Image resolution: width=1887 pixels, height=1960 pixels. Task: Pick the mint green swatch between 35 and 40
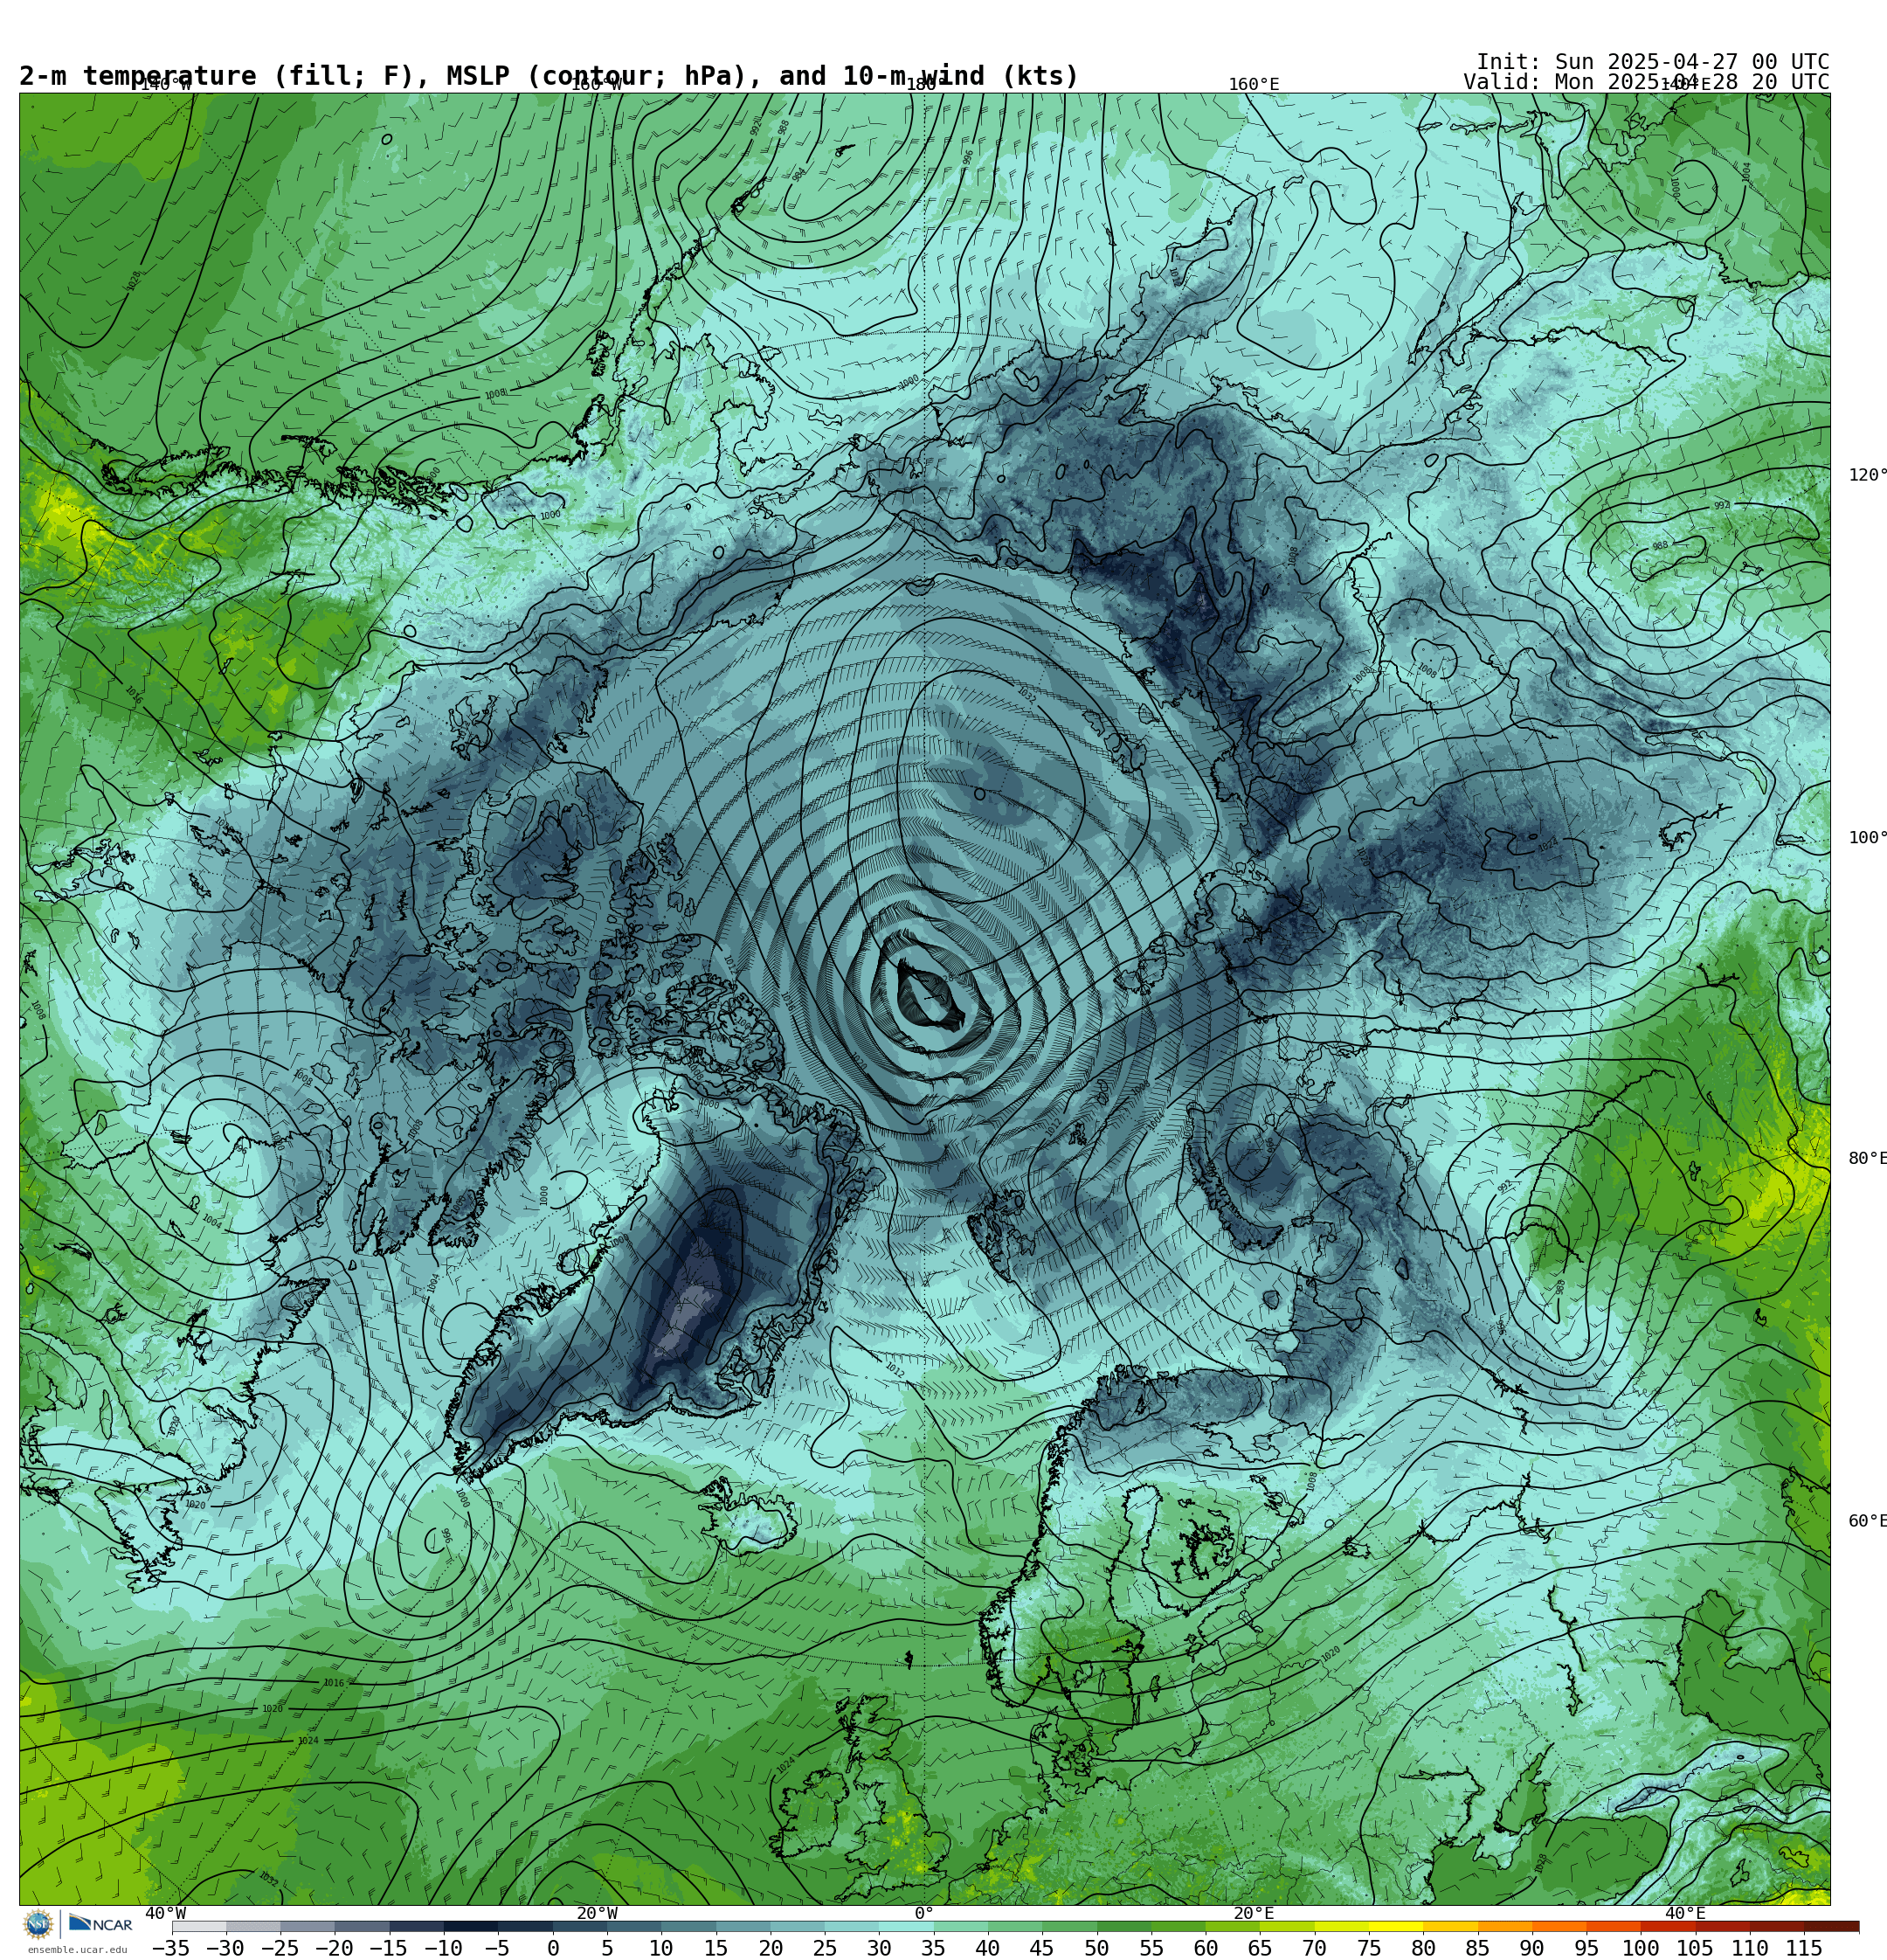point(960,1926)
